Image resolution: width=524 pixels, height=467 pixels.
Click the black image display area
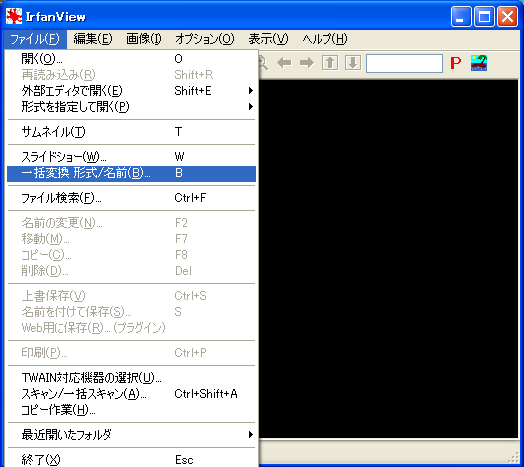coord(388,258)
